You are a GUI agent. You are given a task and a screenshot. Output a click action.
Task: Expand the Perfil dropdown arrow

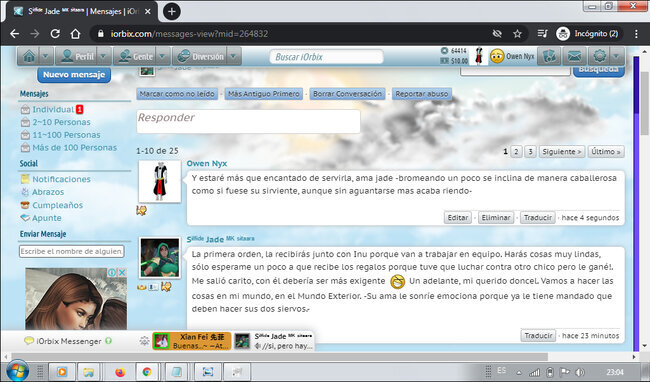click(x=104, y=56)
